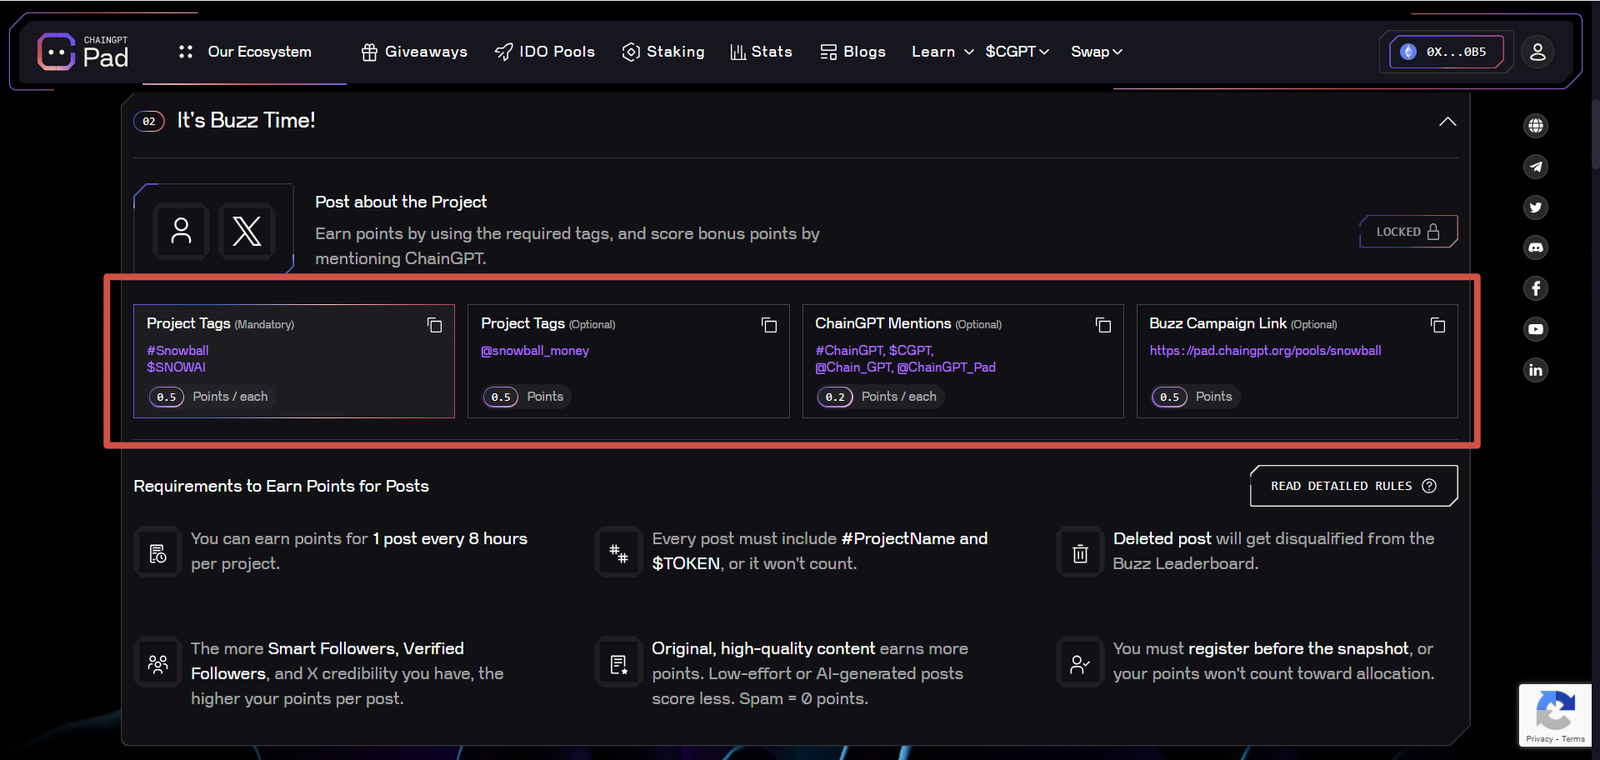Expand the $CGPT dropdown menu
Image resolution: width=1600 pixels, height=760 pixels.
pos(1016,52)
